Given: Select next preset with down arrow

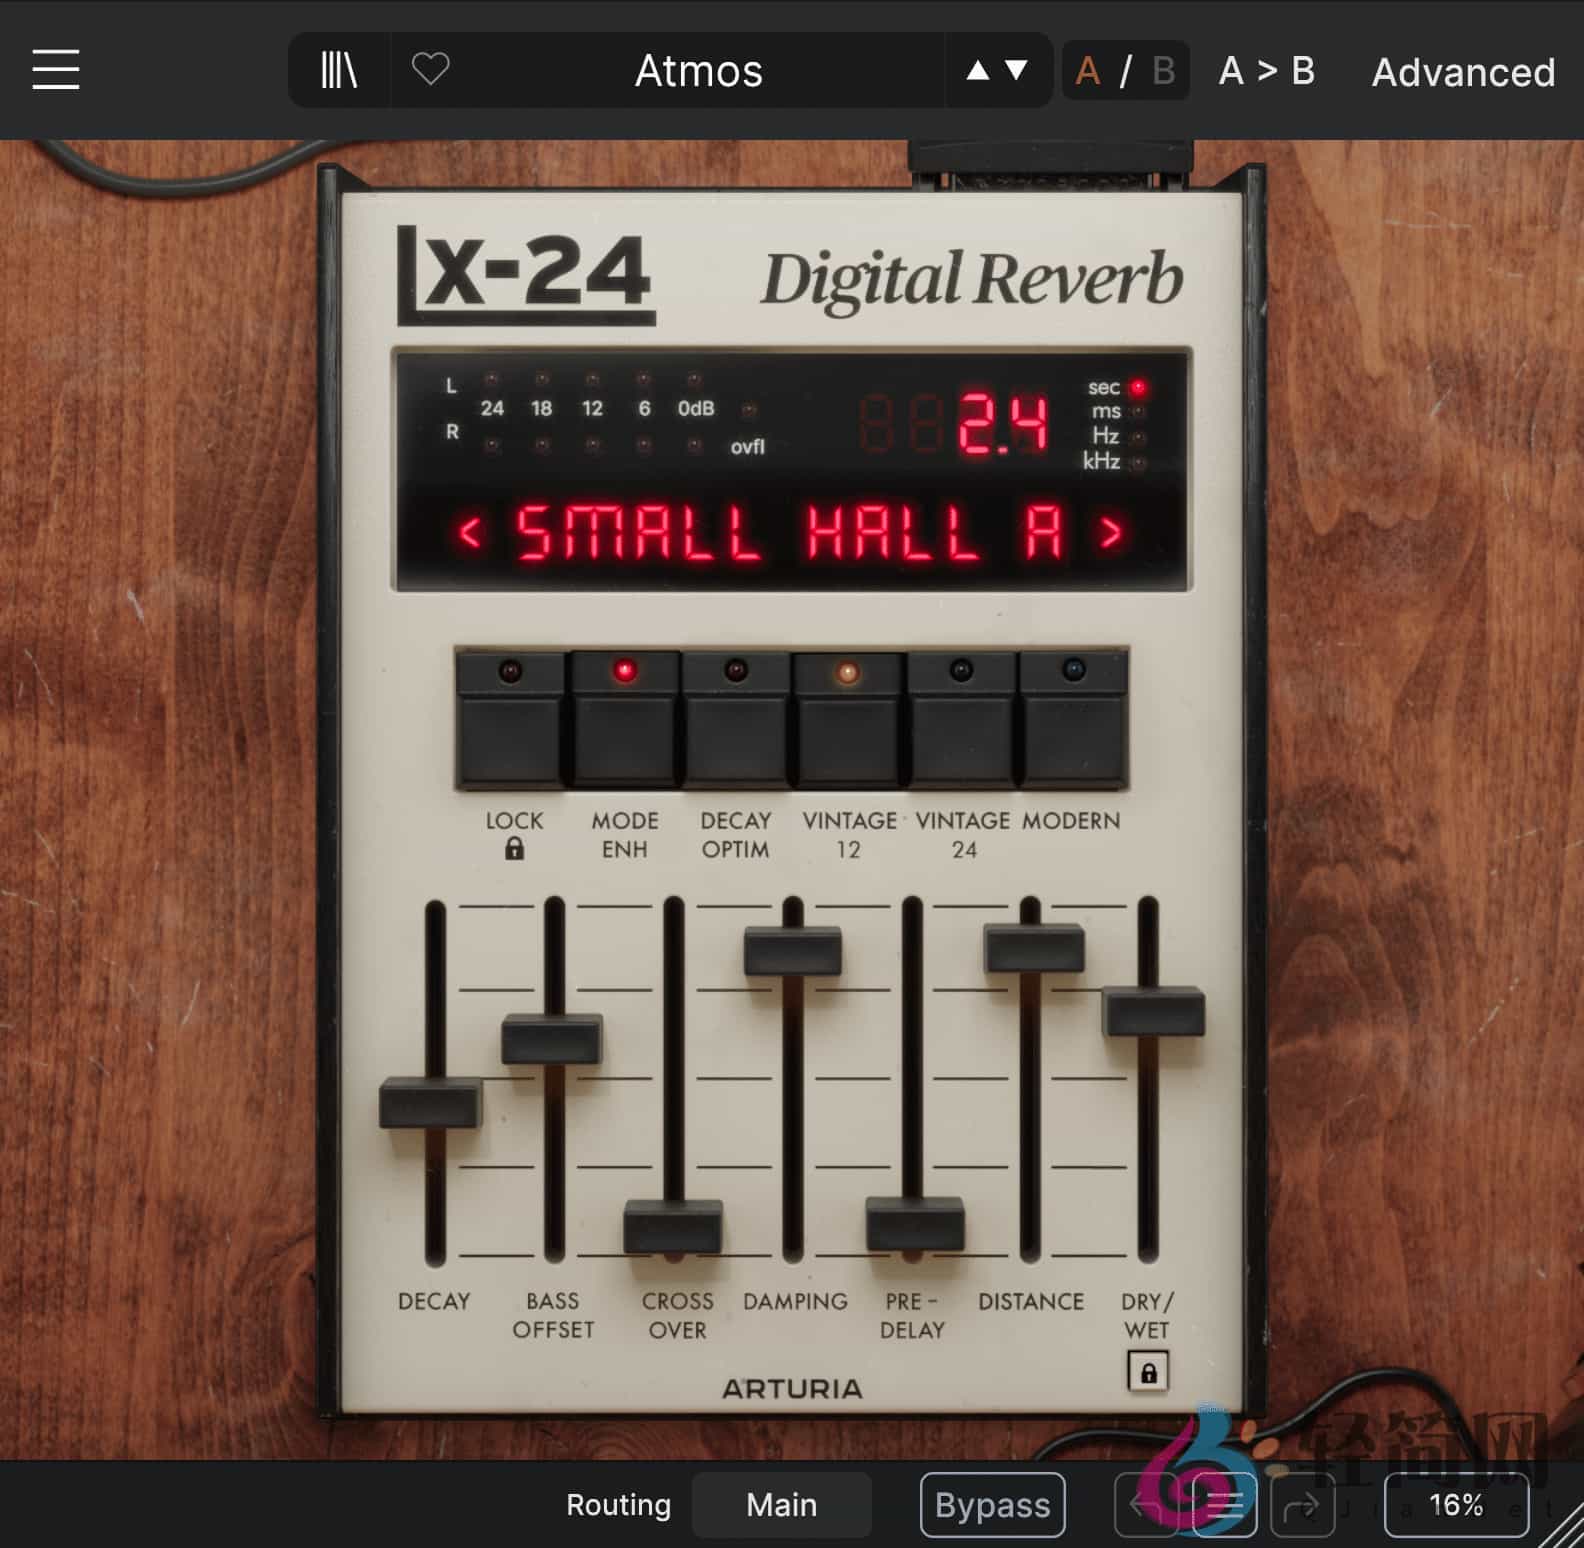Looking at the screenshot, I should click(1016, 70).
